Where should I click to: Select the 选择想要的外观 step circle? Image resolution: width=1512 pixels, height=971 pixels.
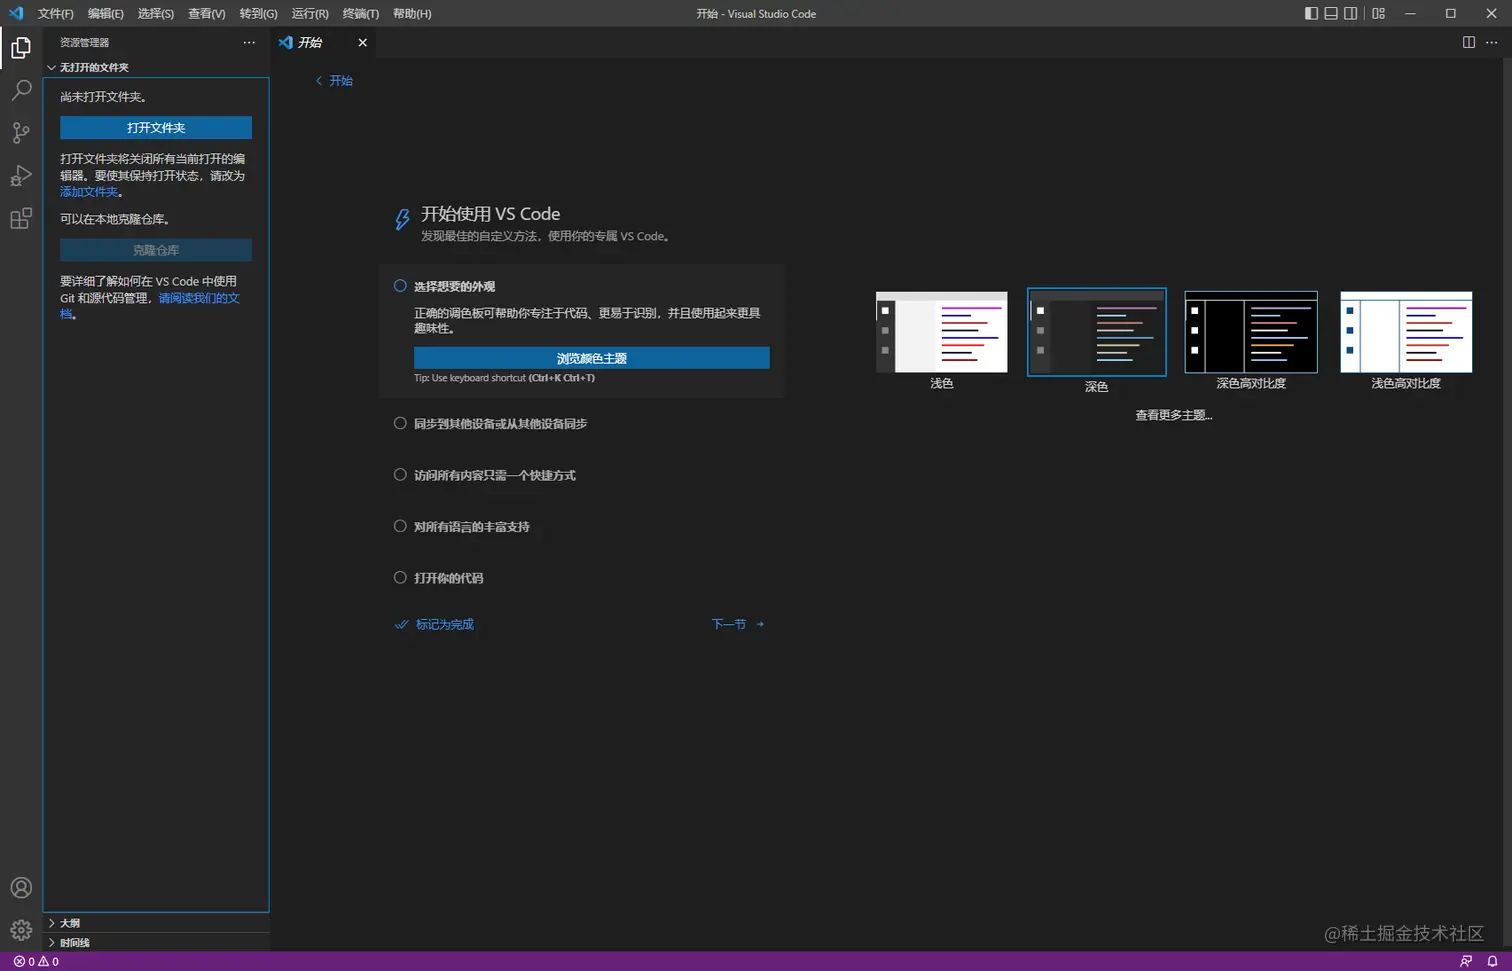tap(400, 286)
